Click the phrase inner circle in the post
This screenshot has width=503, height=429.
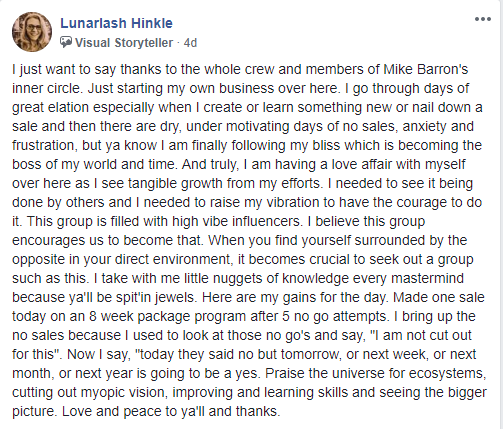point(46,88)
